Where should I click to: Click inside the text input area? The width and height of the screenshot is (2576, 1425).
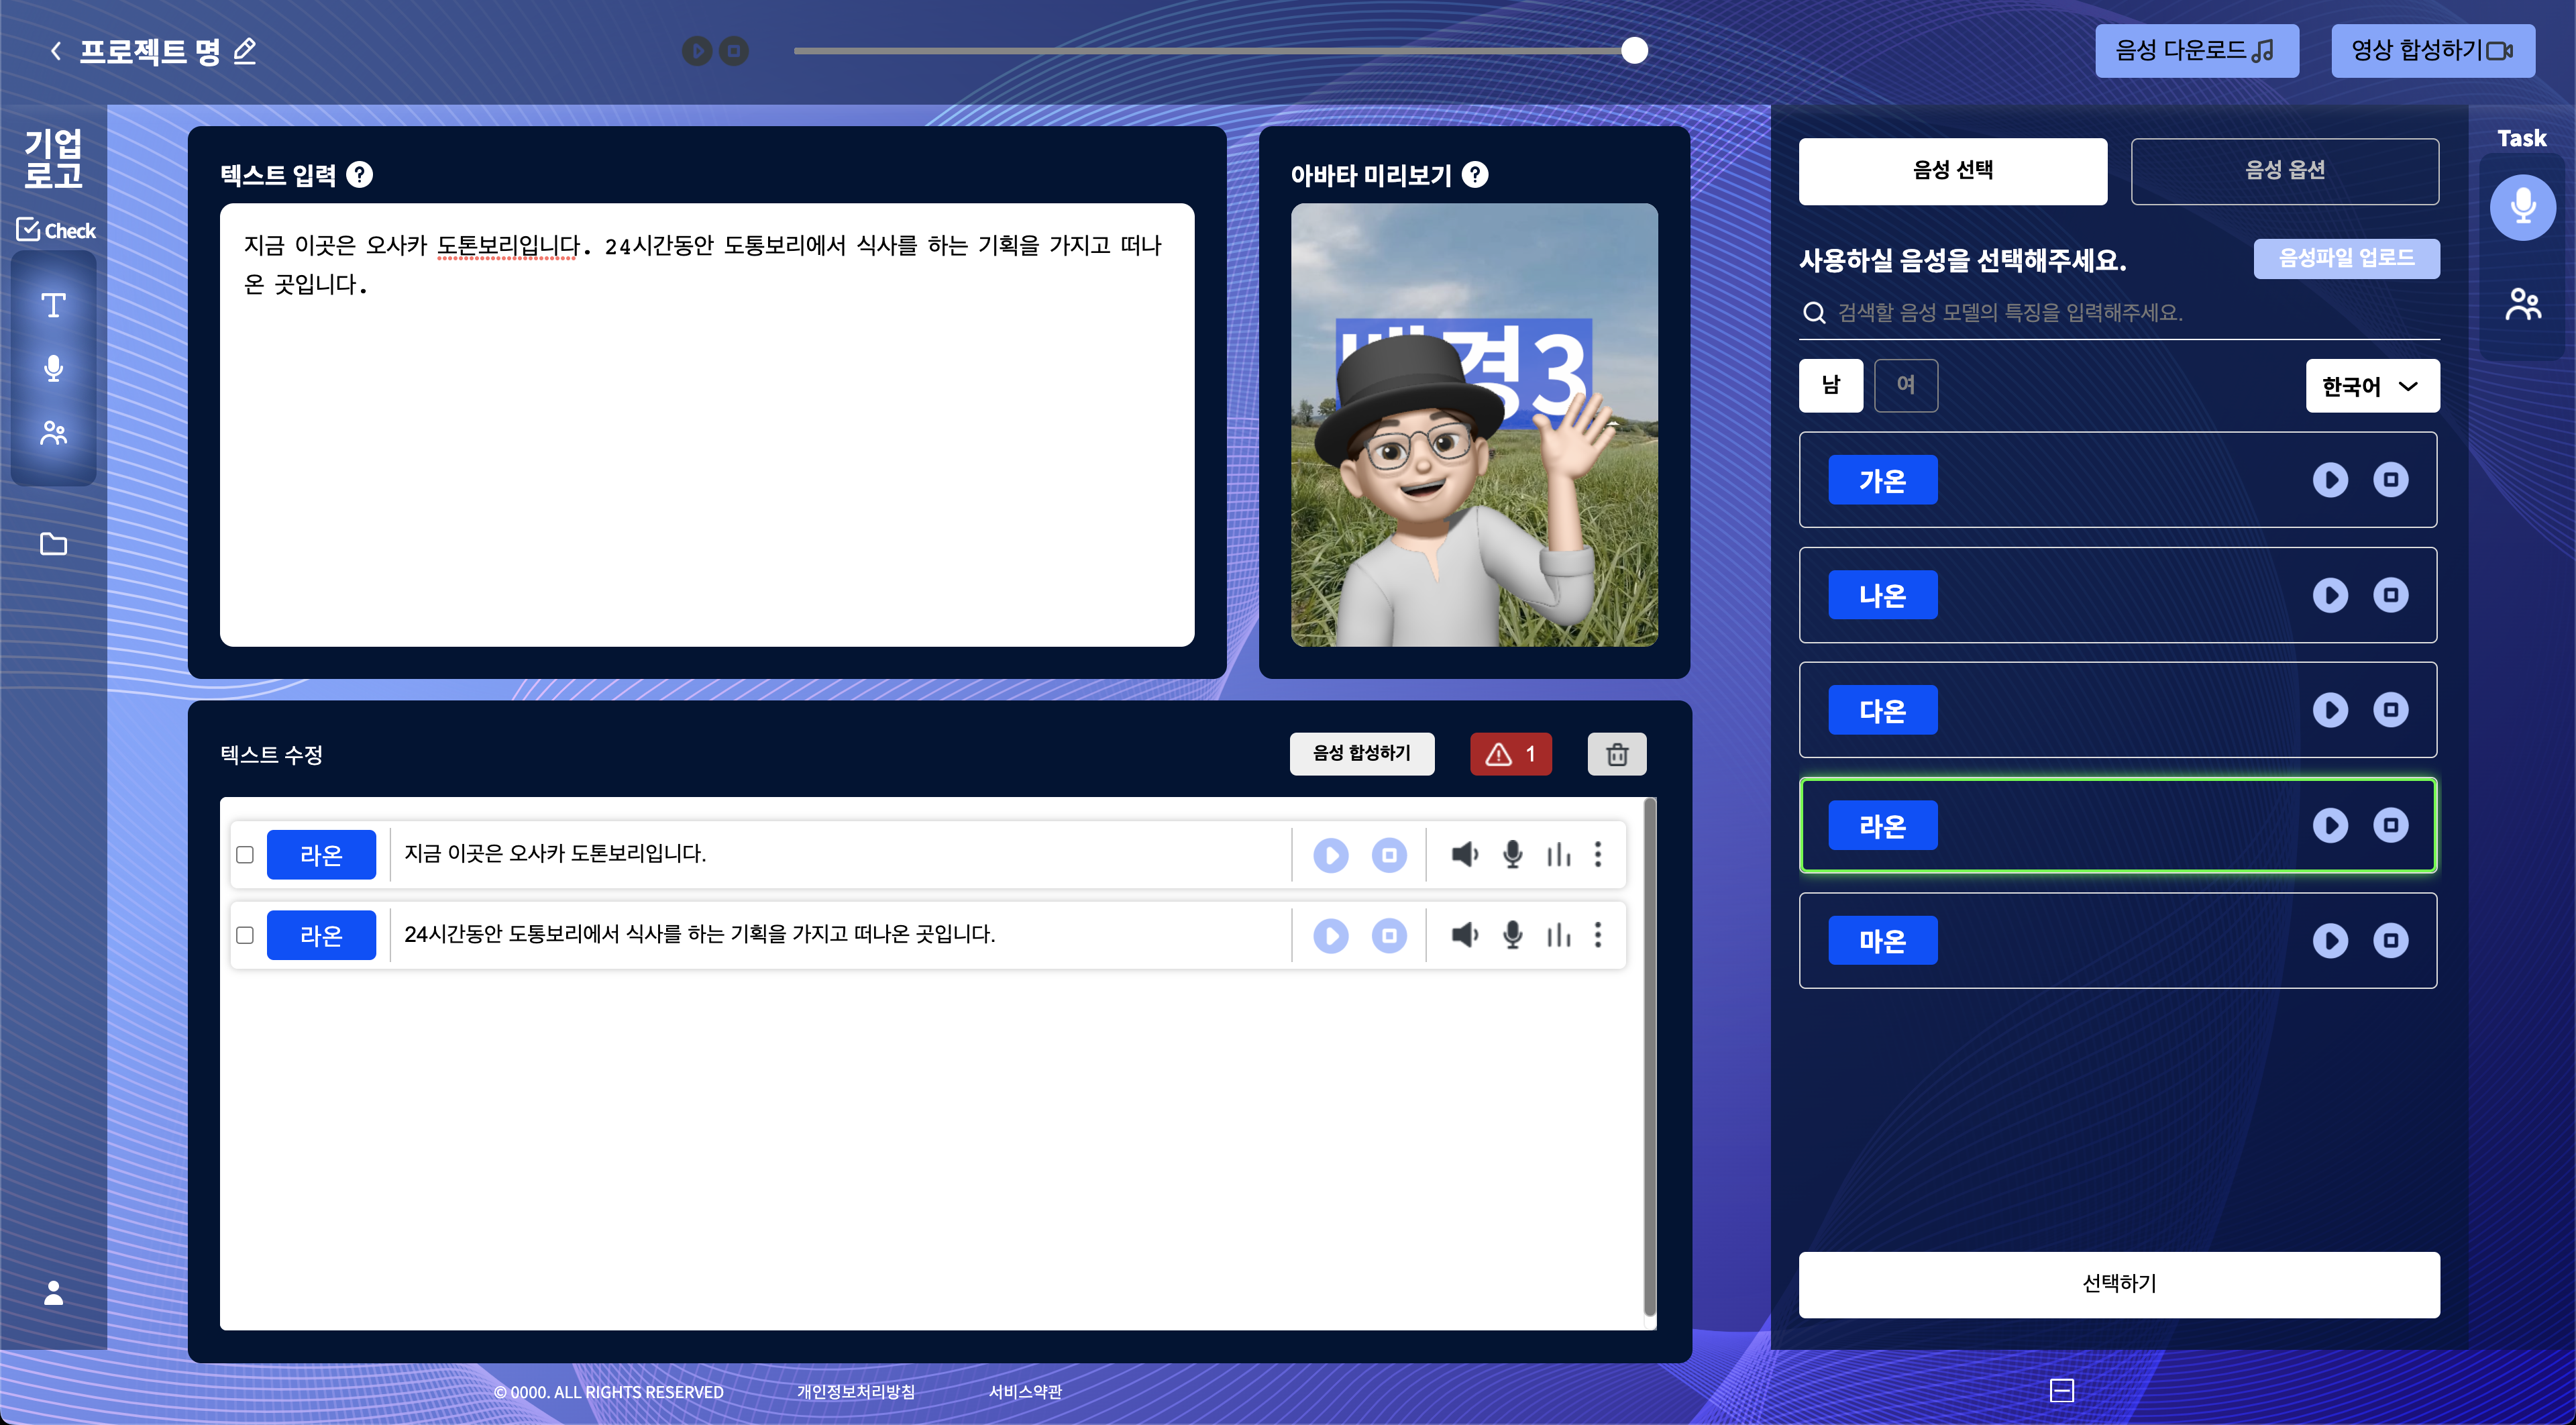[707, 425]
